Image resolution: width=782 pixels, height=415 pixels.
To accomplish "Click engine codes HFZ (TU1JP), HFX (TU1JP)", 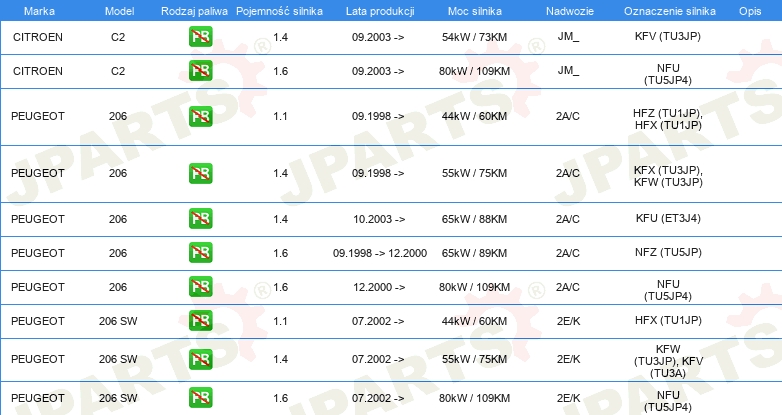I will pyautogui.click(x=668, y=119).
